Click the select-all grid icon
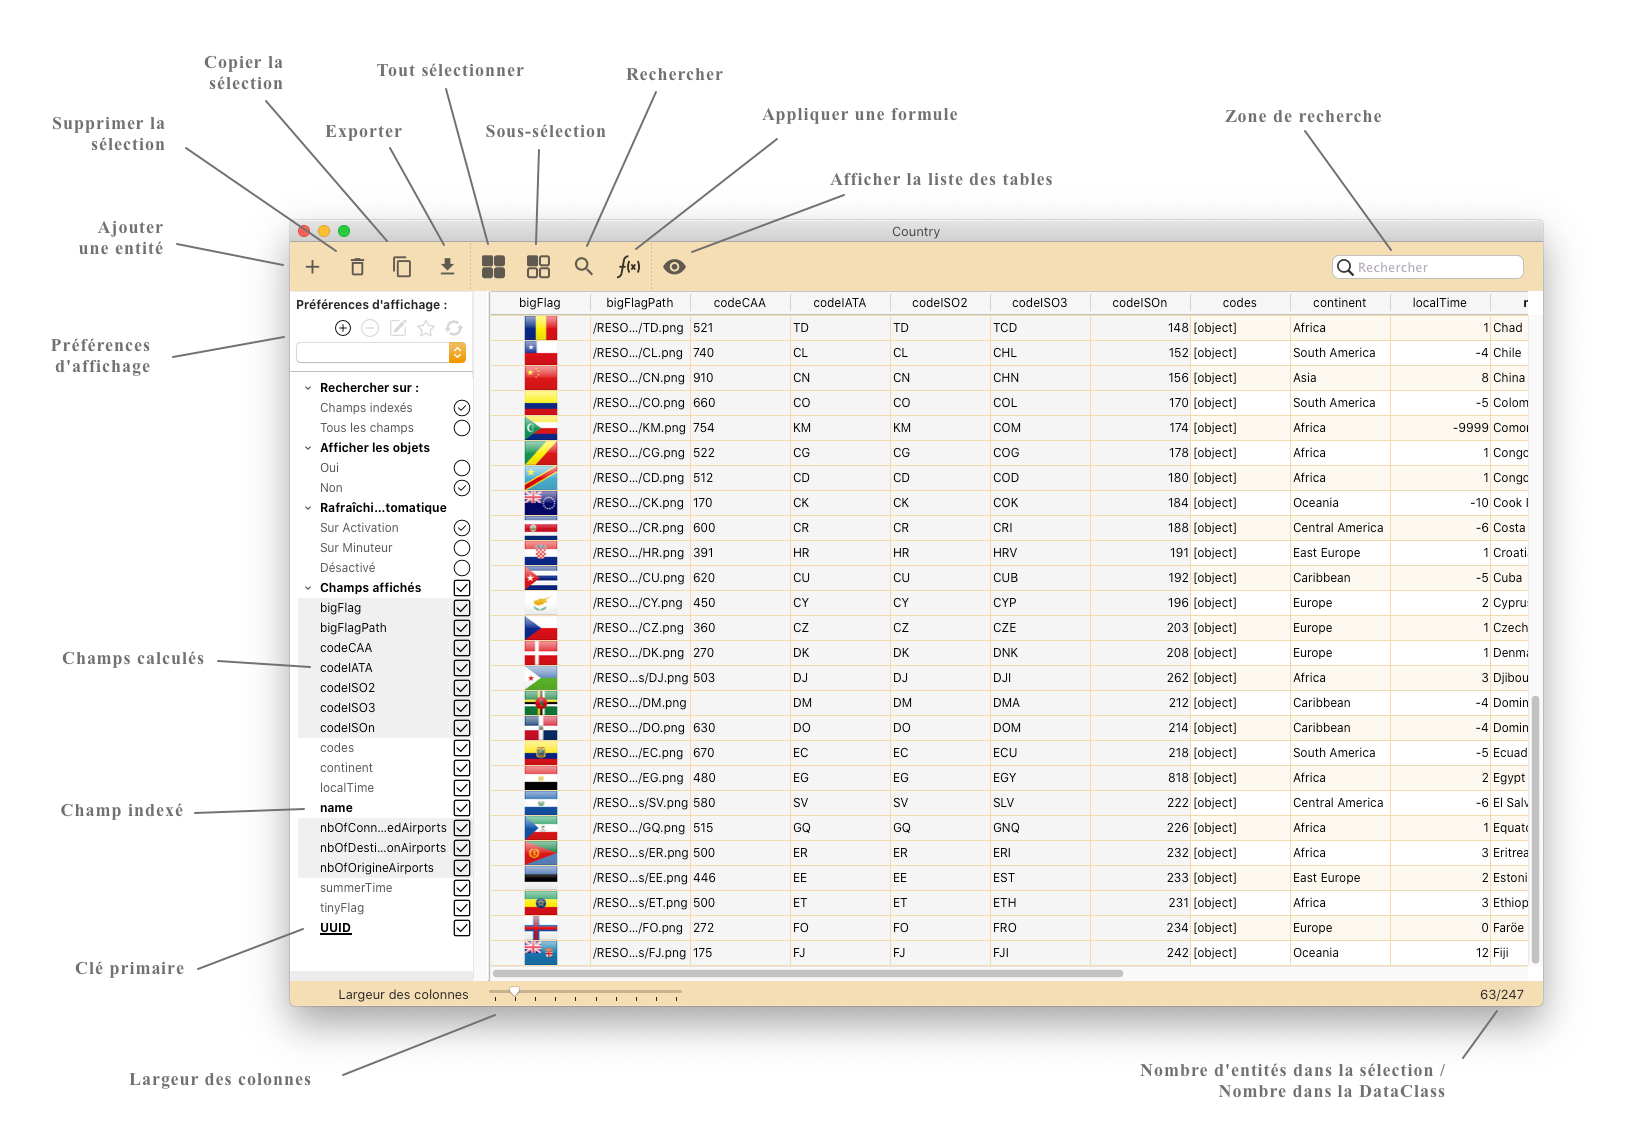The width and height of the screenshot is (1649, 1131). coord(494,267)
